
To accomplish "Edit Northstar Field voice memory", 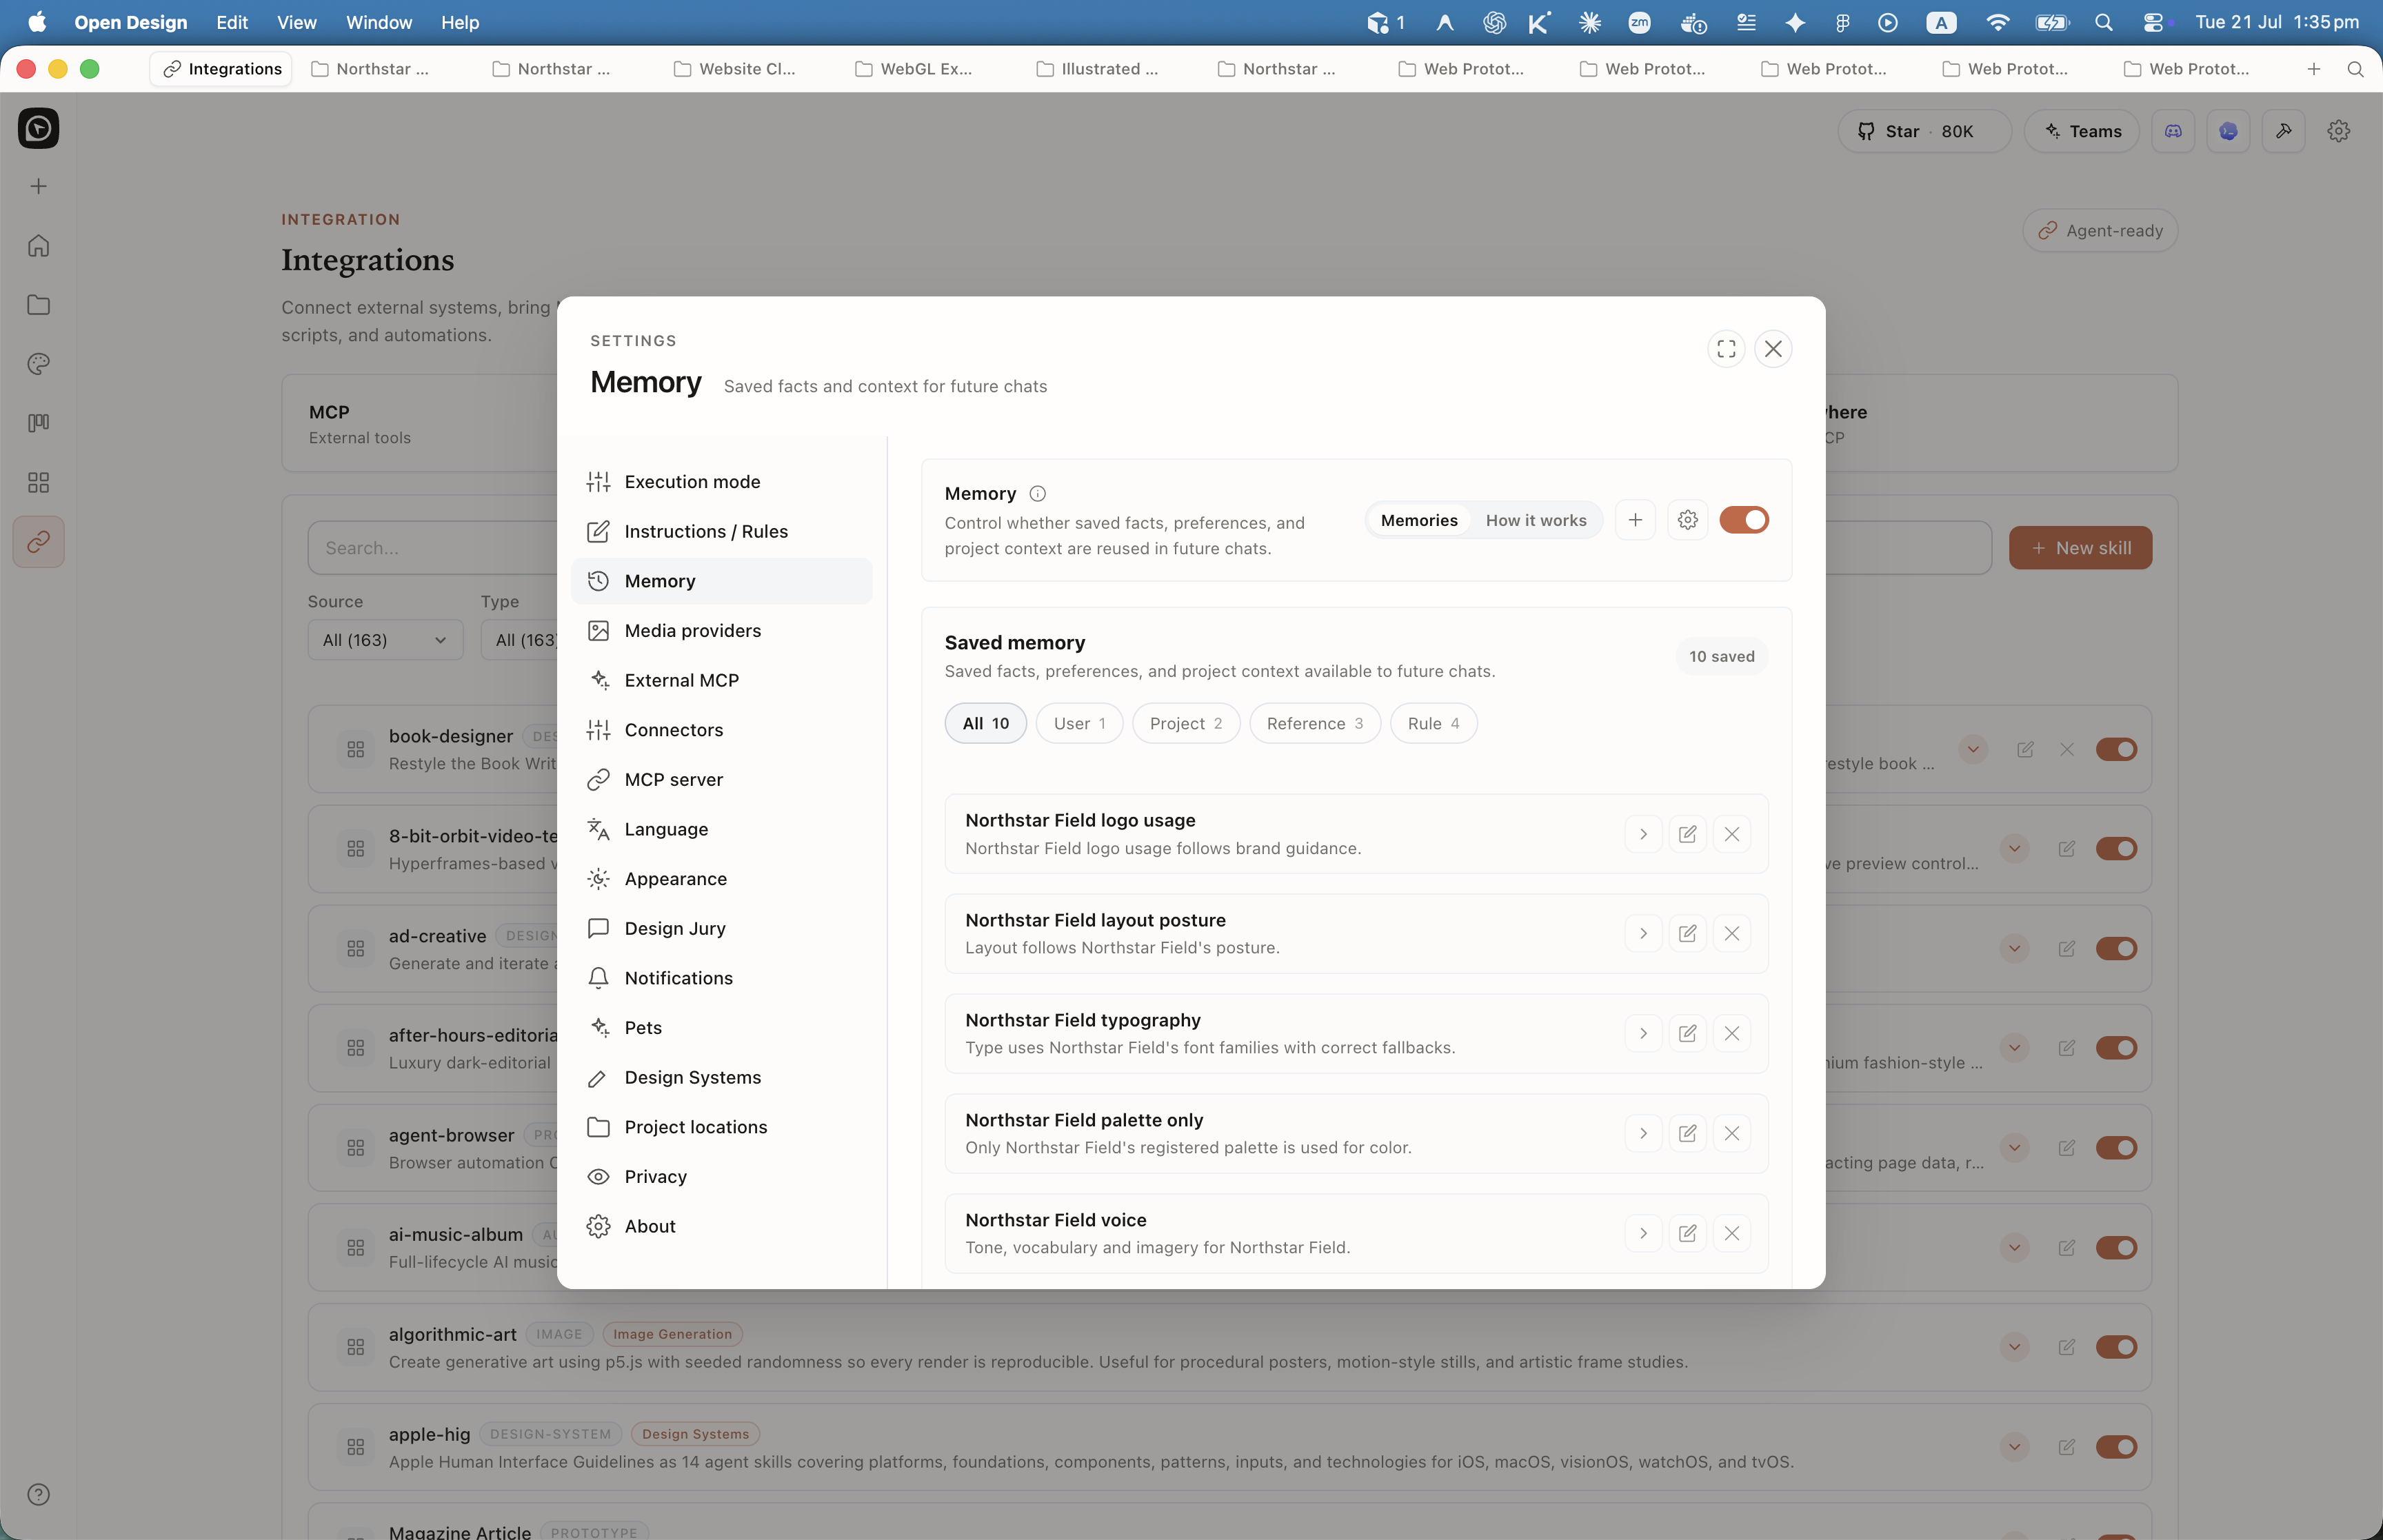I will tap(1687, 1233).
